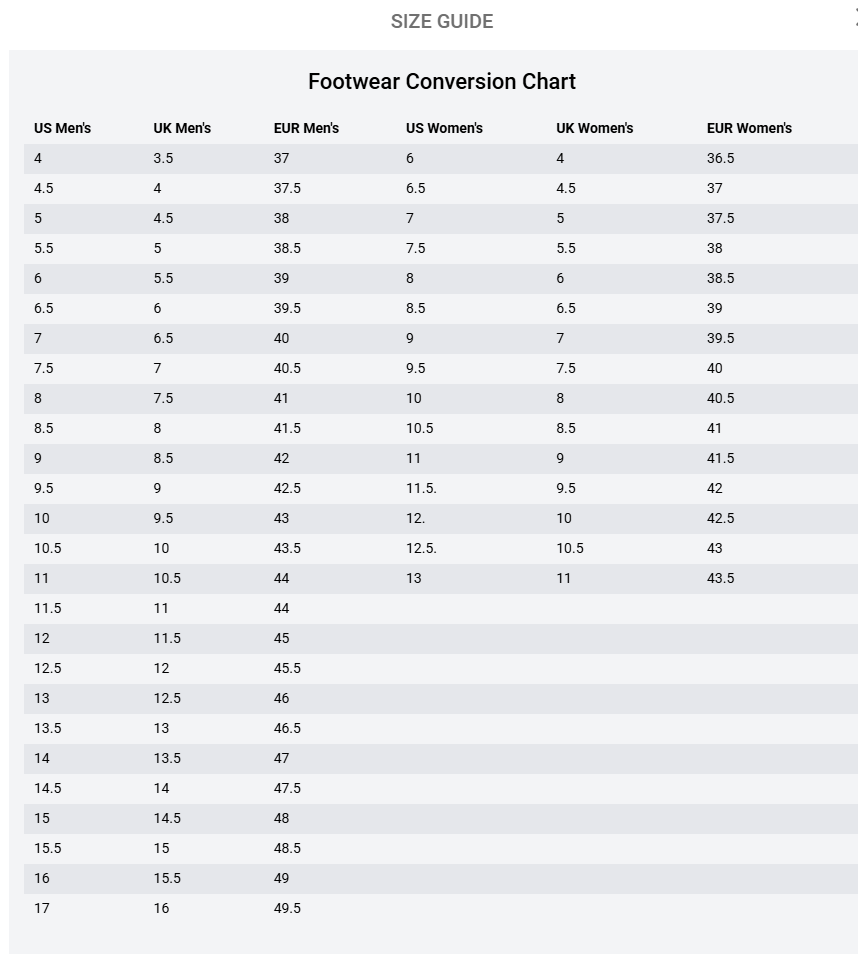The image size is (858, 954).
Task: Click 15.5 in the US Men's column
Action: point(47,848)
